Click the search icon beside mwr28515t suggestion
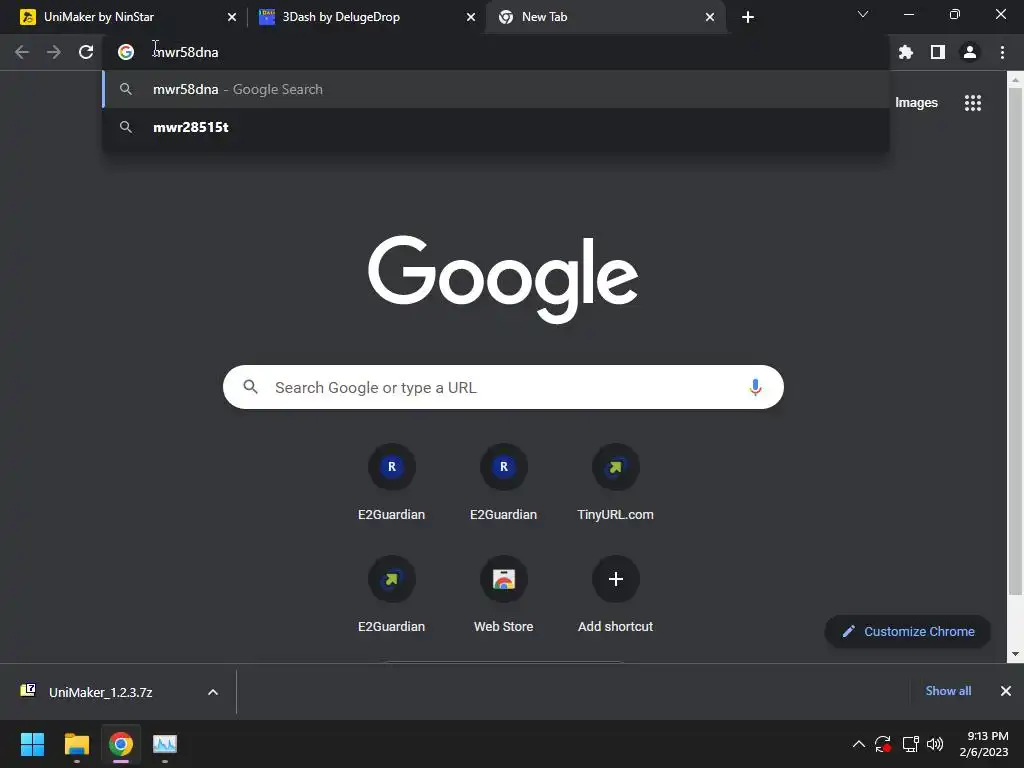 point(126,127)
